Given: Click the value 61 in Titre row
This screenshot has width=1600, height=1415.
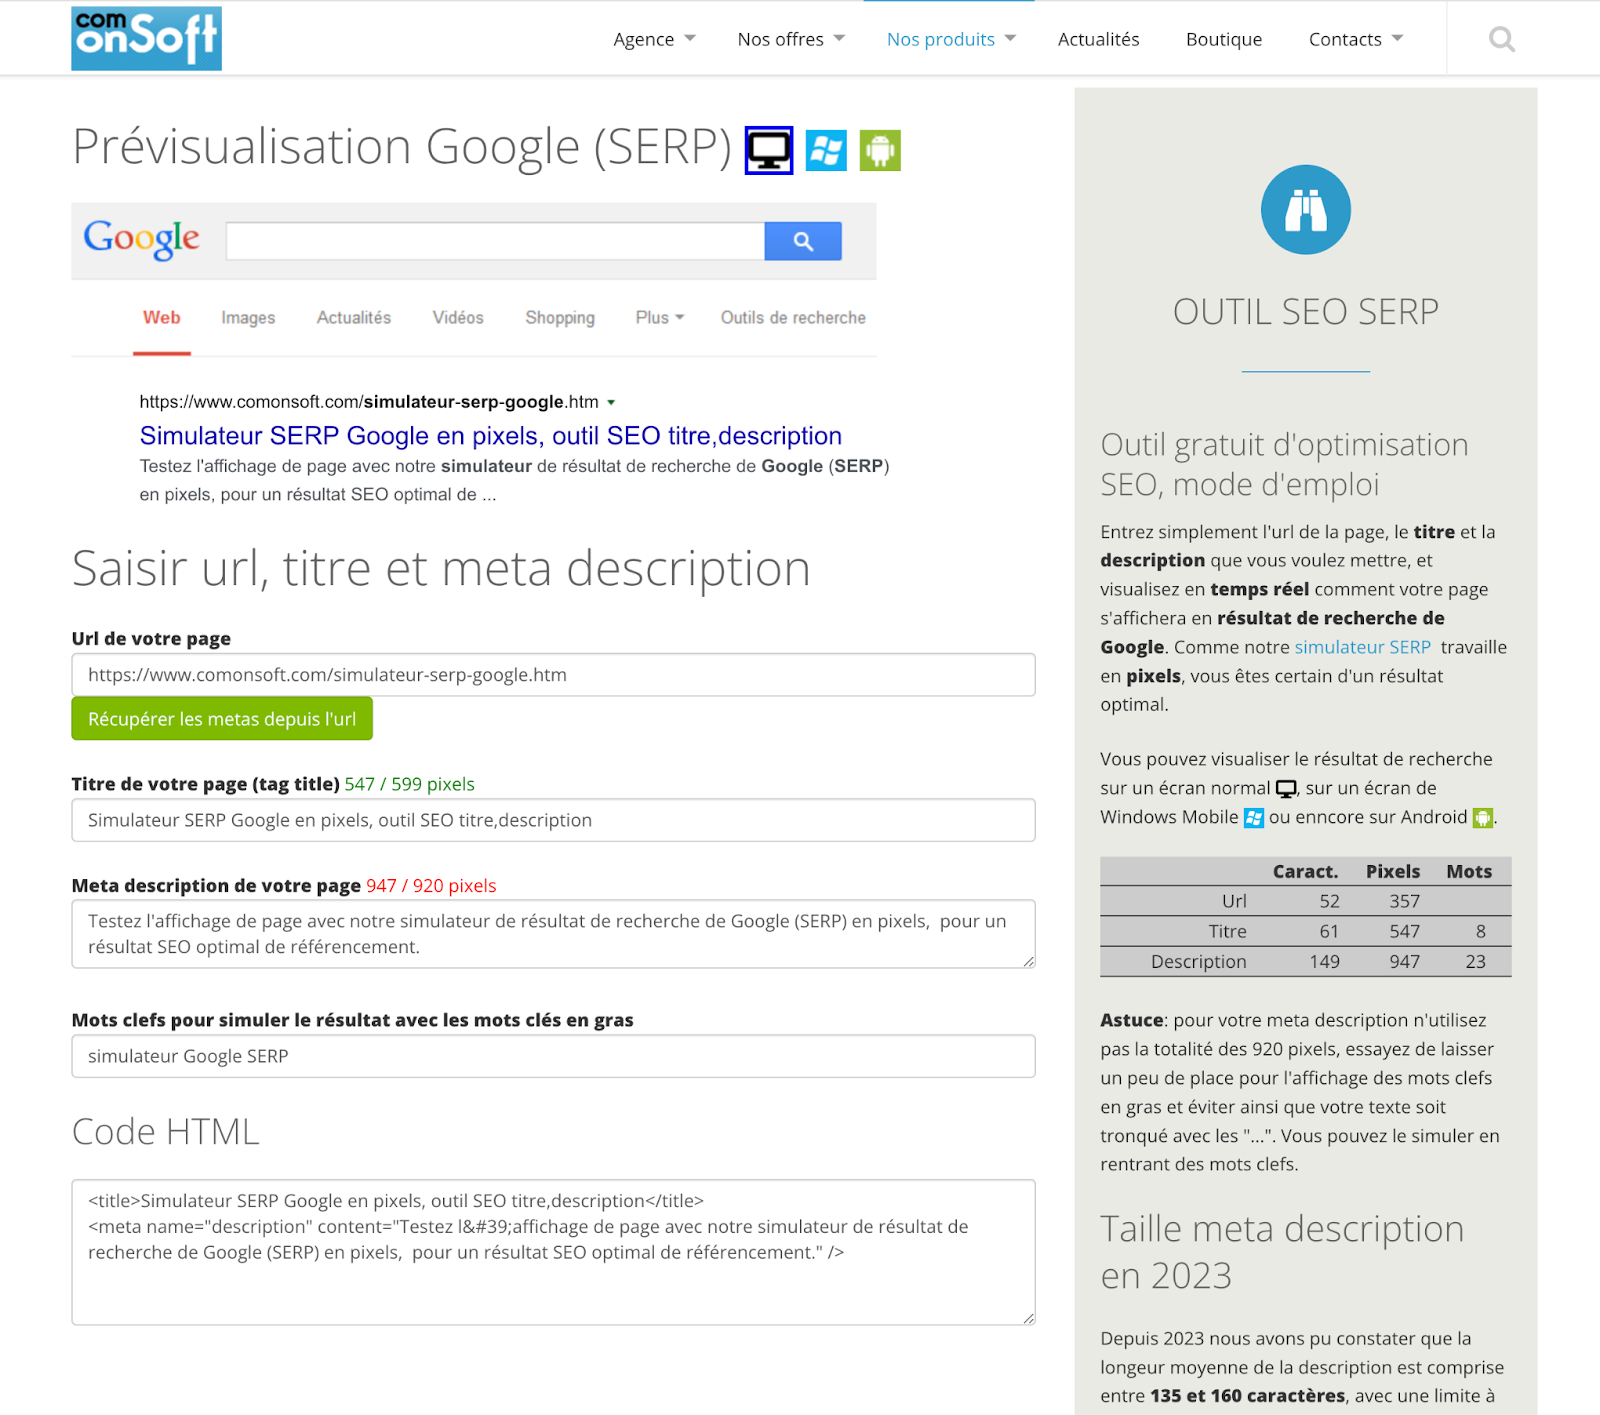Looking at the screenshot, I should 1329,931.
